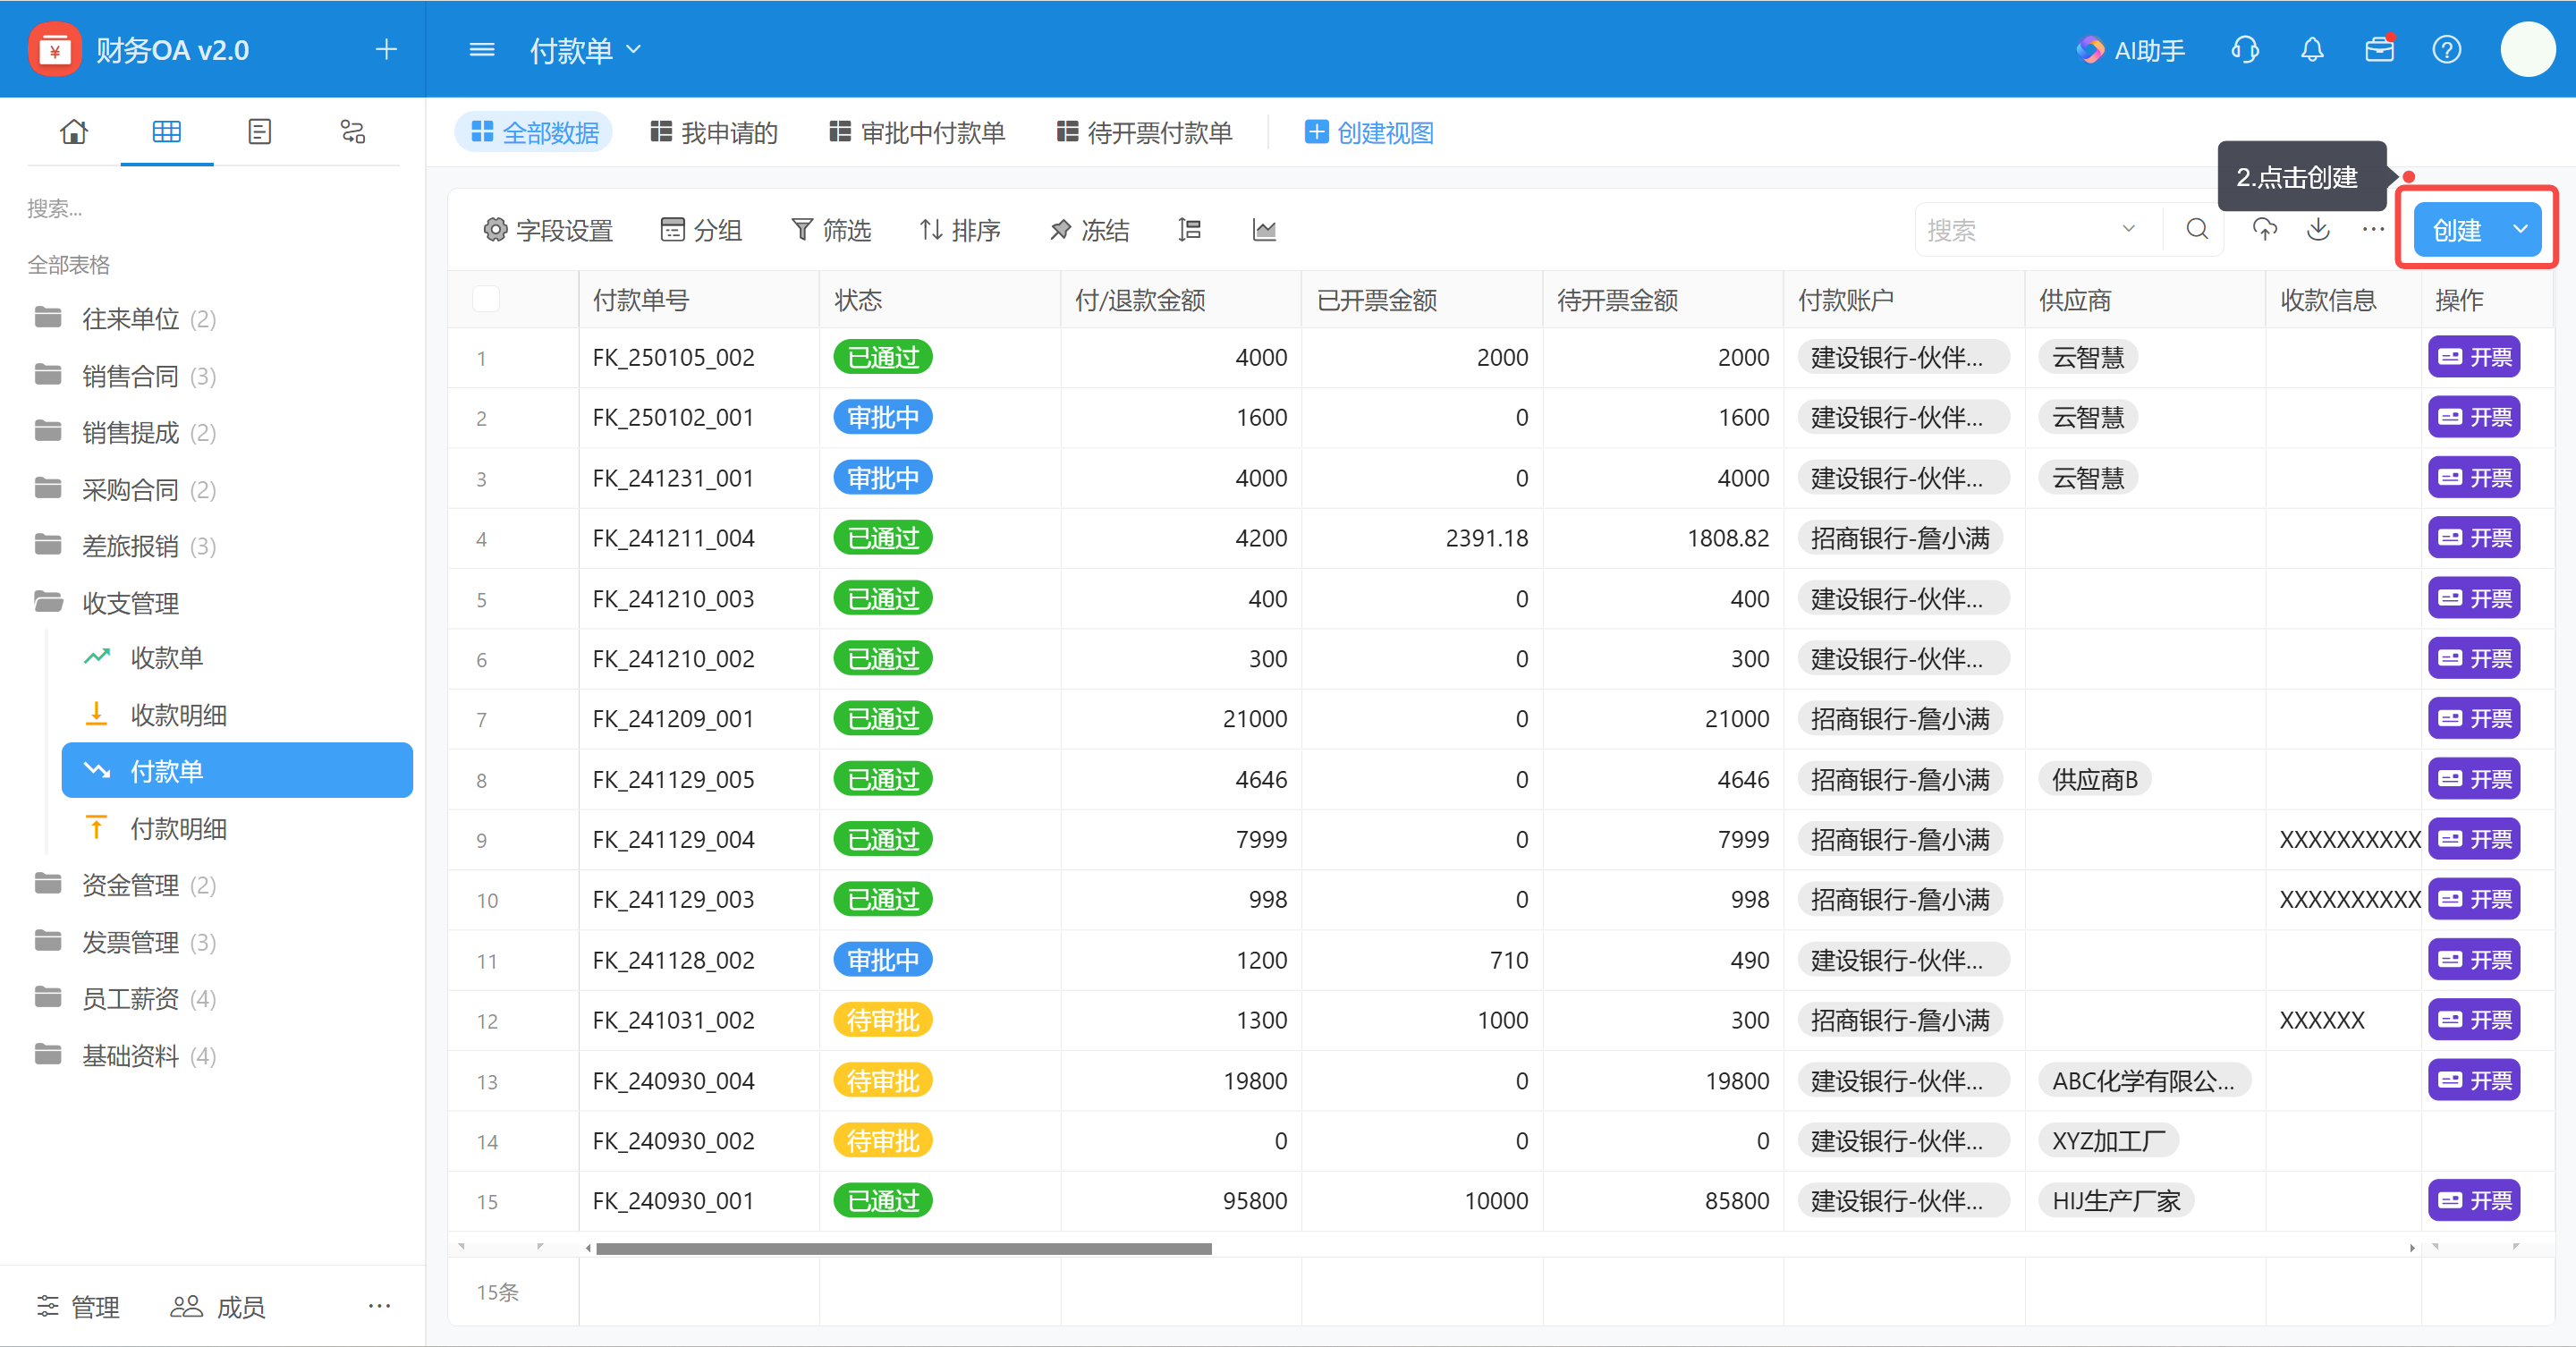
Task: Open the customer support headset icon
Action: [2245, 49]
